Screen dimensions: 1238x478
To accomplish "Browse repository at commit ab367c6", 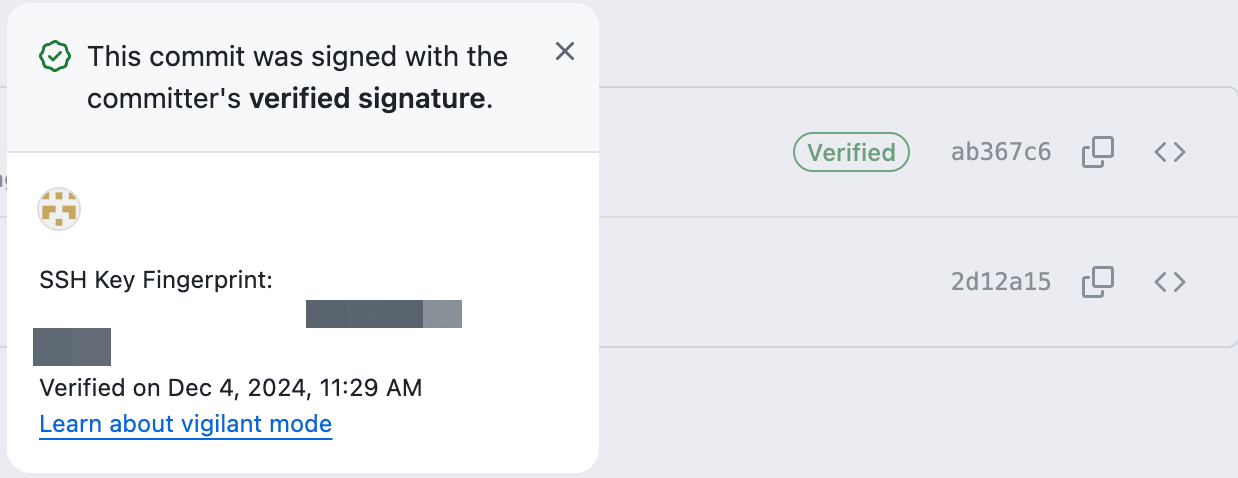I will [1170, 152].
